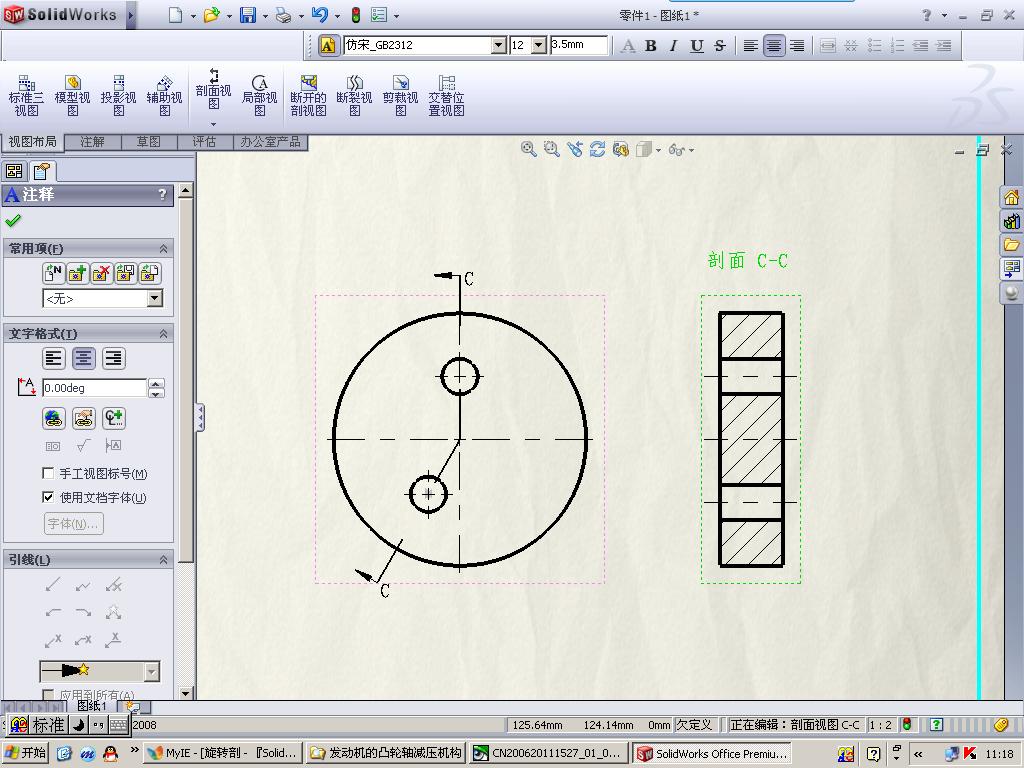The height and width of the screenshot is (768, 1024).
Task: Click the text angle 0.00deg input field
Action: click(95, 388)
